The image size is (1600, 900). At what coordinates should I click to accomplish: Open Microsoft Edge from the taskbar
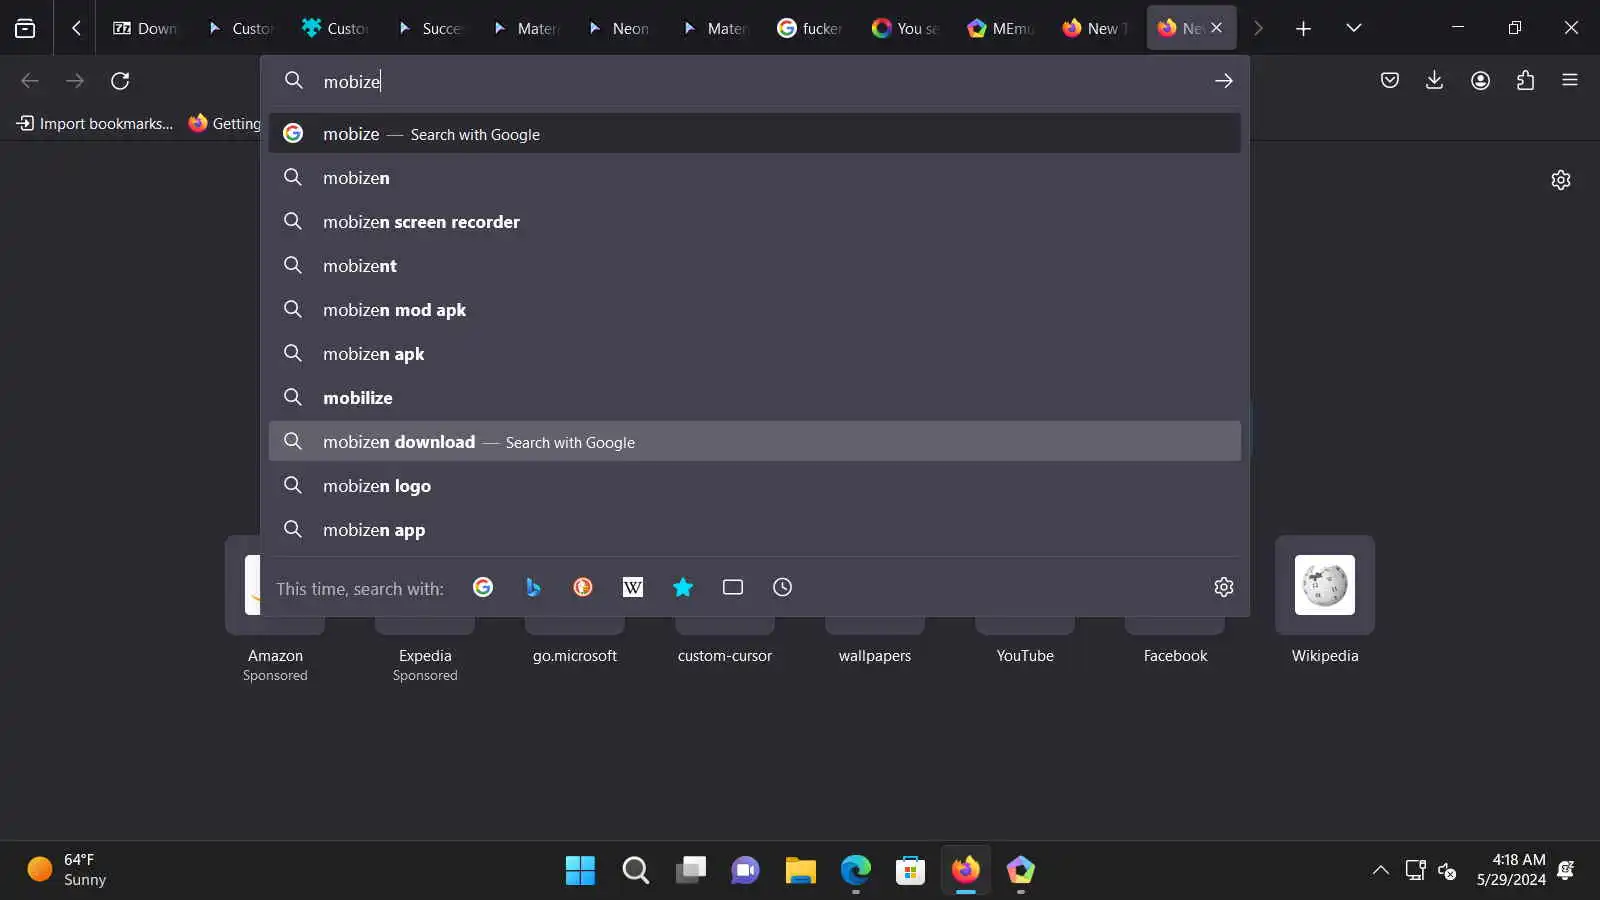855,870
